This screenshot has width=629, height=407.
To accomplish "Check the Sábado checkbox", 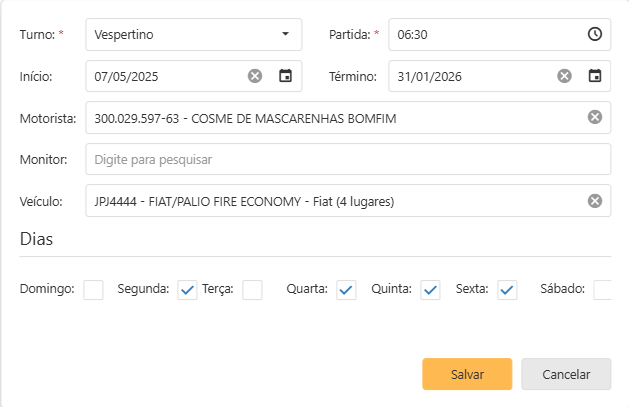I will pyautogui.click(x=603, y=290).
